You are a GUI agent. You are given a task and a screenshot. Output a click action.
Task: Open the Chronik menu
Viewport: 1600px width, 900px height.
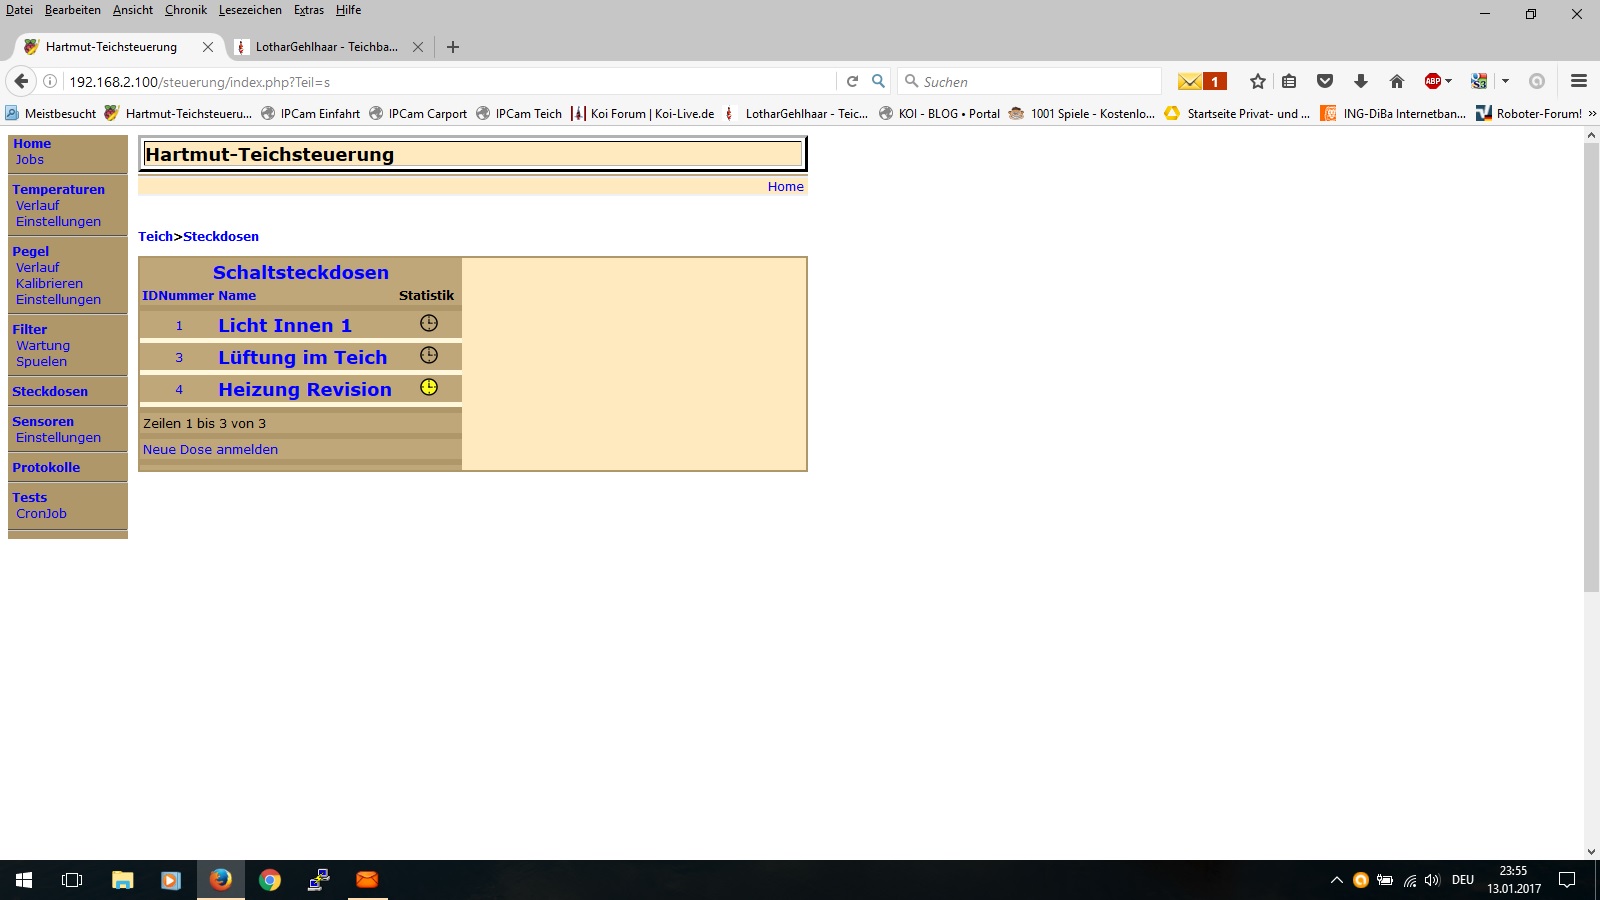tap(185, 10)
